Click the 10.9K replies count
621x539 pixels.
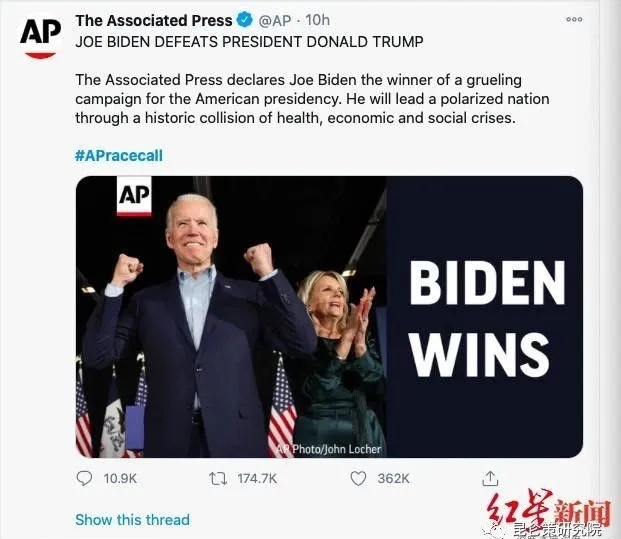pos(120,478)
